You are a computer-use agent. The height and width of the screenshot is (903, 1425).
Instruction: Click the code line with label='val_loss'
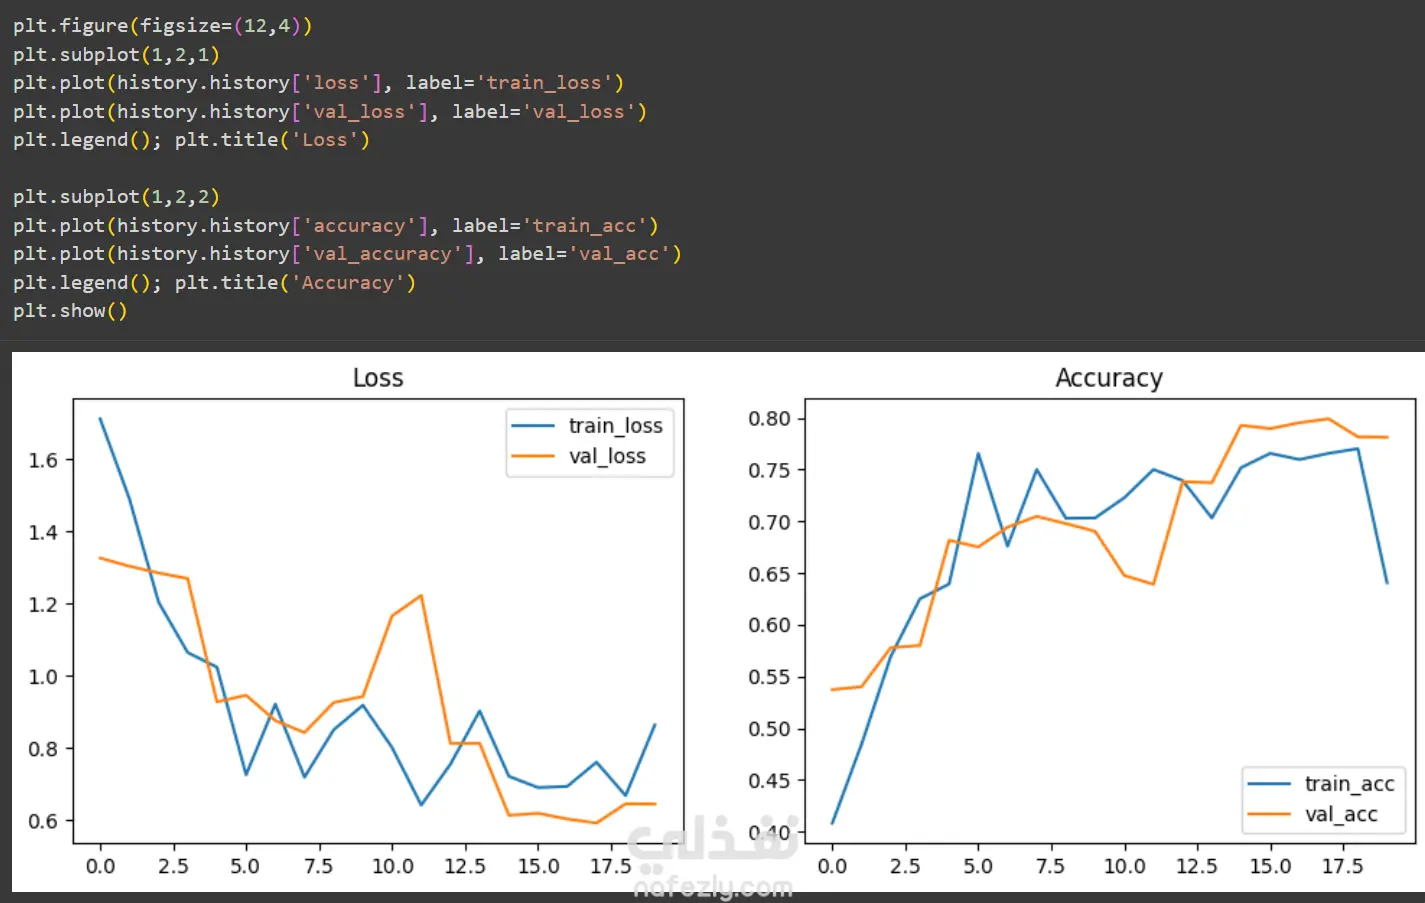pos(330,111)
